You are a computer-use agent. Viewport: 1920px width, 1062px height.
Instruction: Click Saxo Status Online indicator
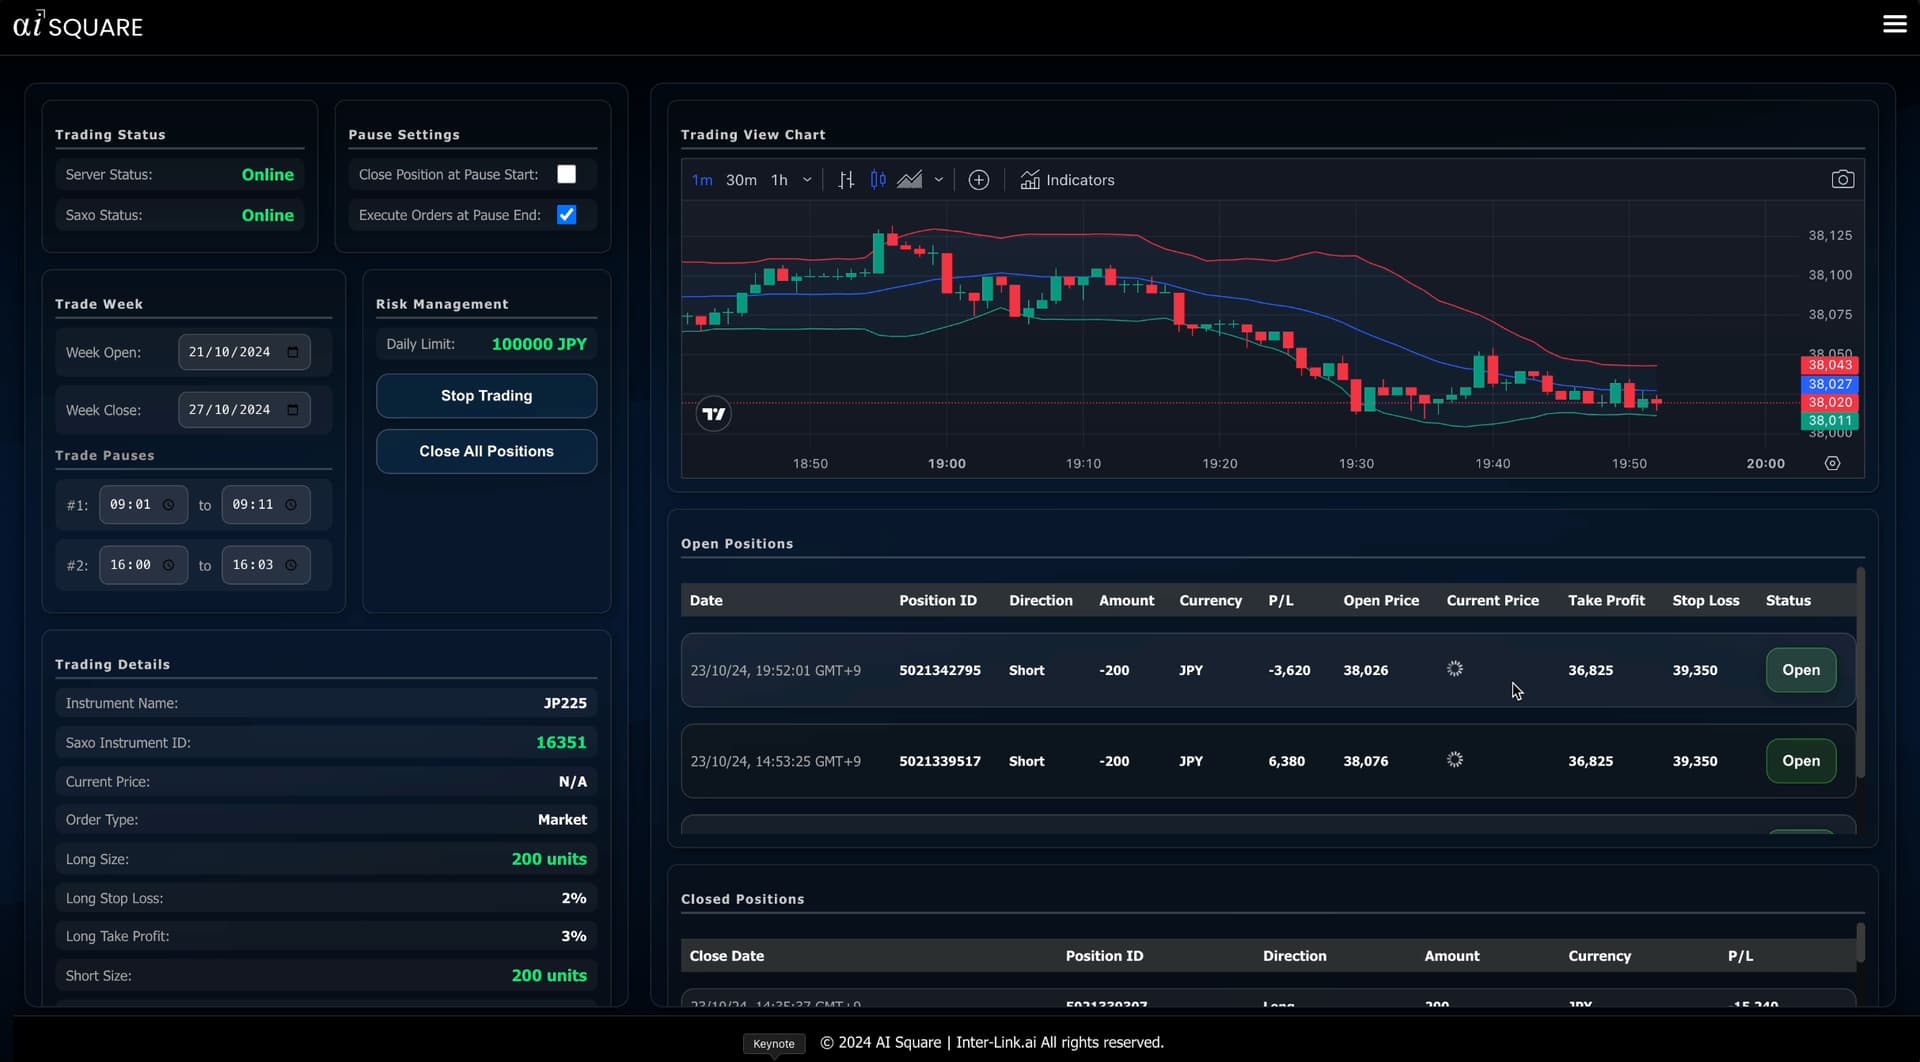coord(267,215)
